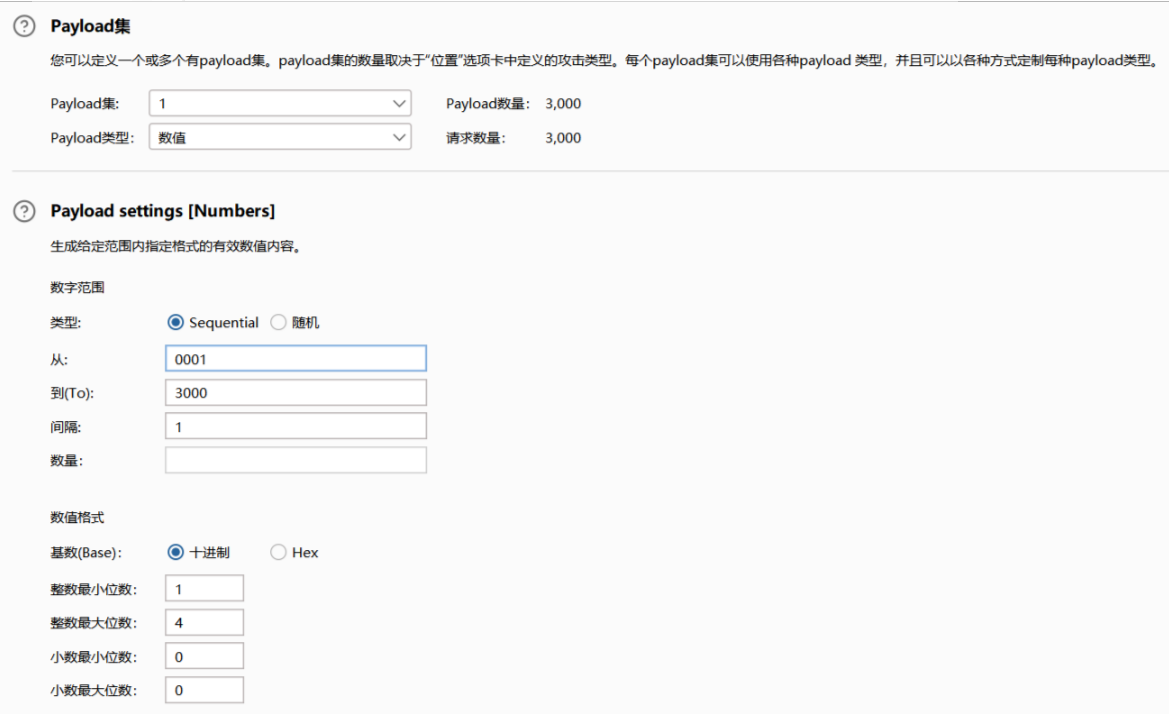This screenshot has width=1169, height=714.
Task: Select the Sequential number type option
Action: click(x=176, y=322)
